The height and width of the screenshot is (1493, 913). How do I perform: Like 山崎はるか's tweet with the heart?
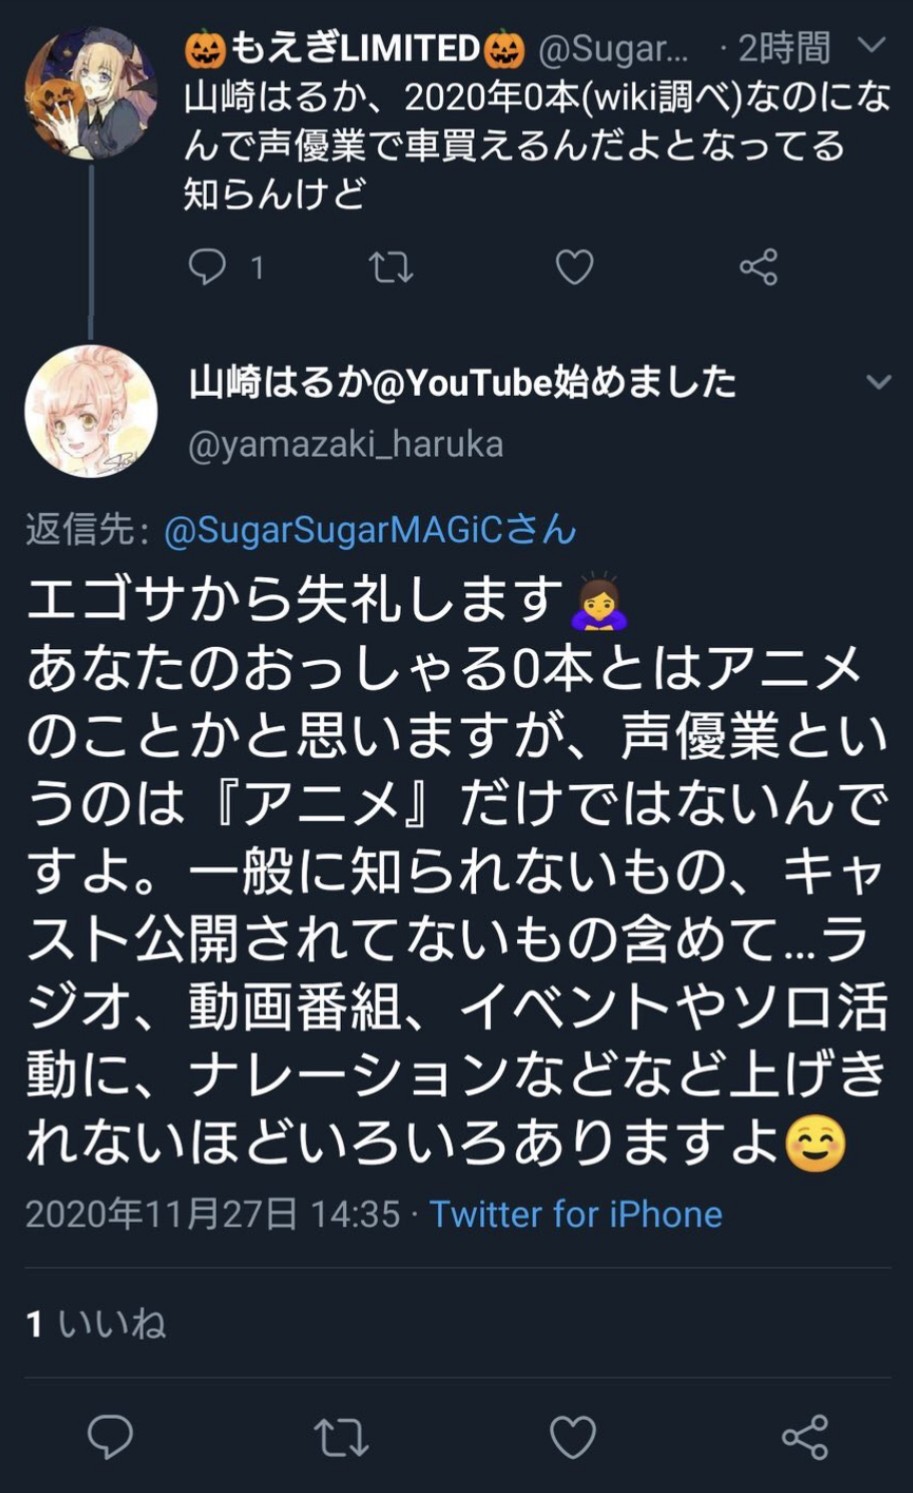(574, 1438)
